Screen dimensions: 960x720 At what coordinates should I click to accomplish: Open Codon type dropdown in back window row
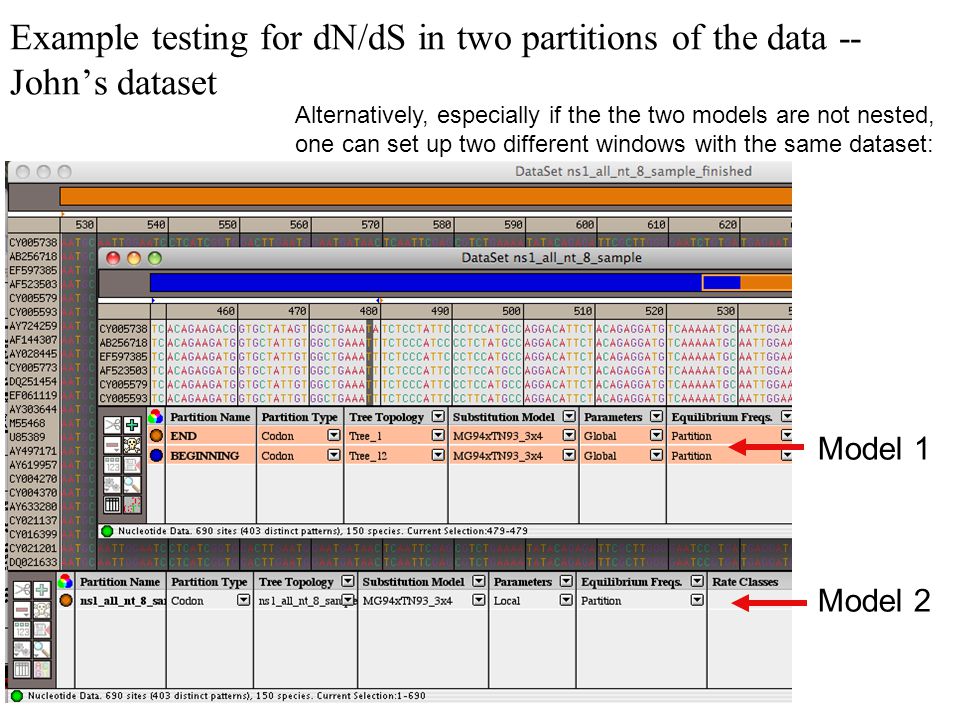[x=244, y=601]
